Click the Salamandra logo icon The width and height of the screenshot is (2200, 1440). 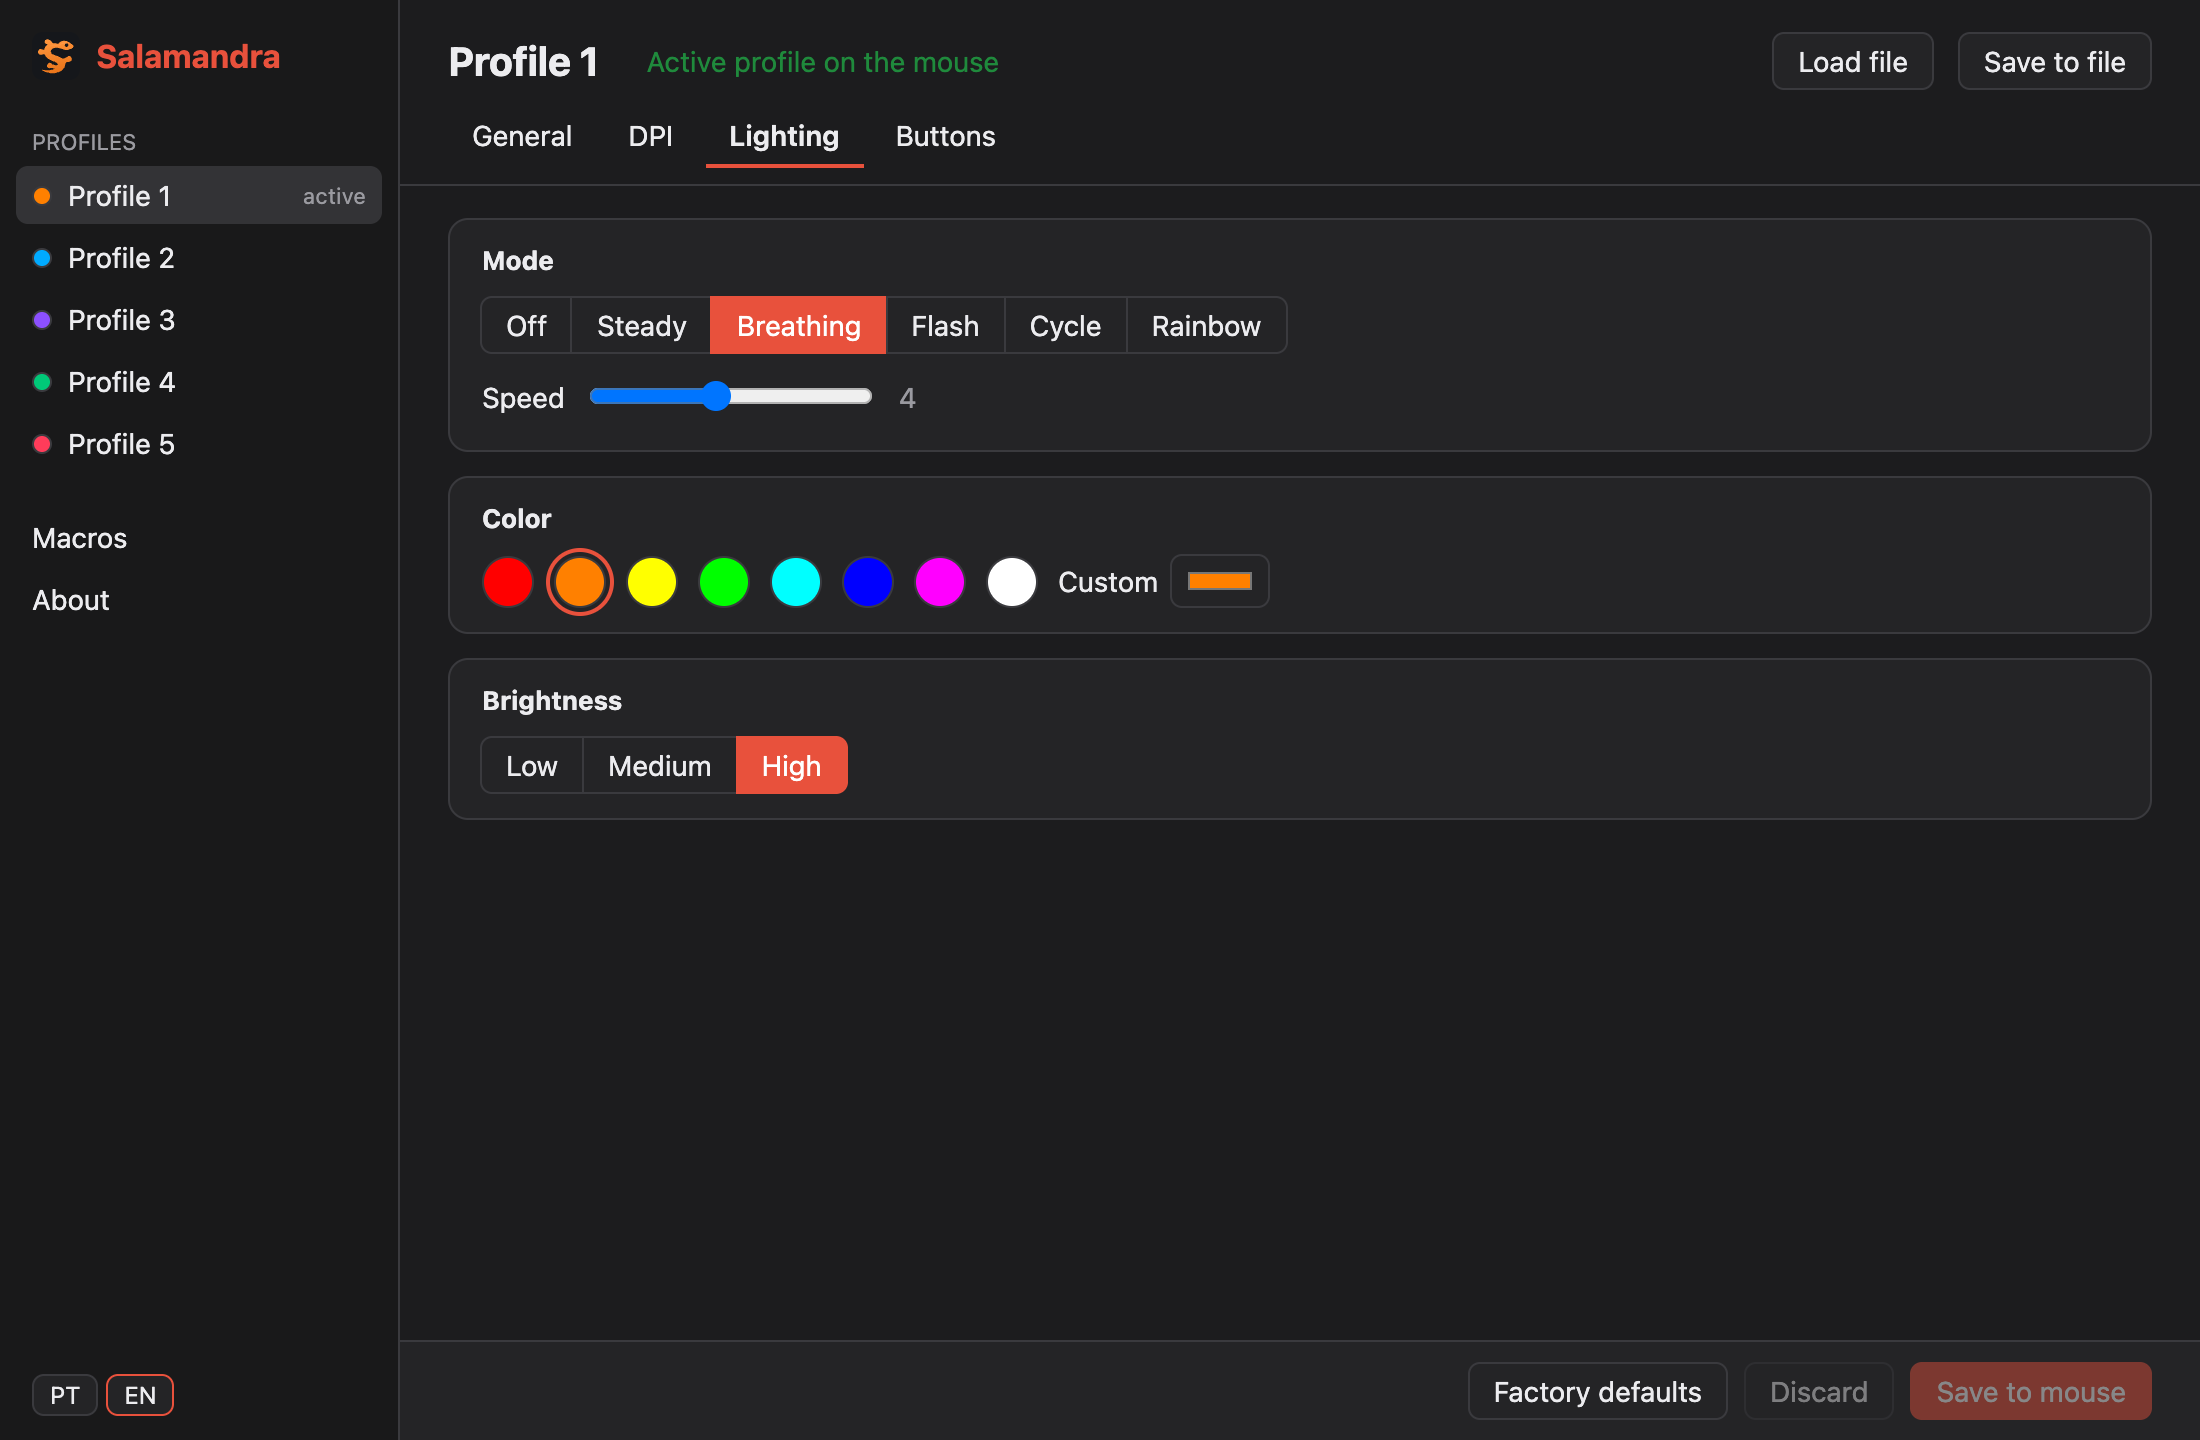[56, 57]
